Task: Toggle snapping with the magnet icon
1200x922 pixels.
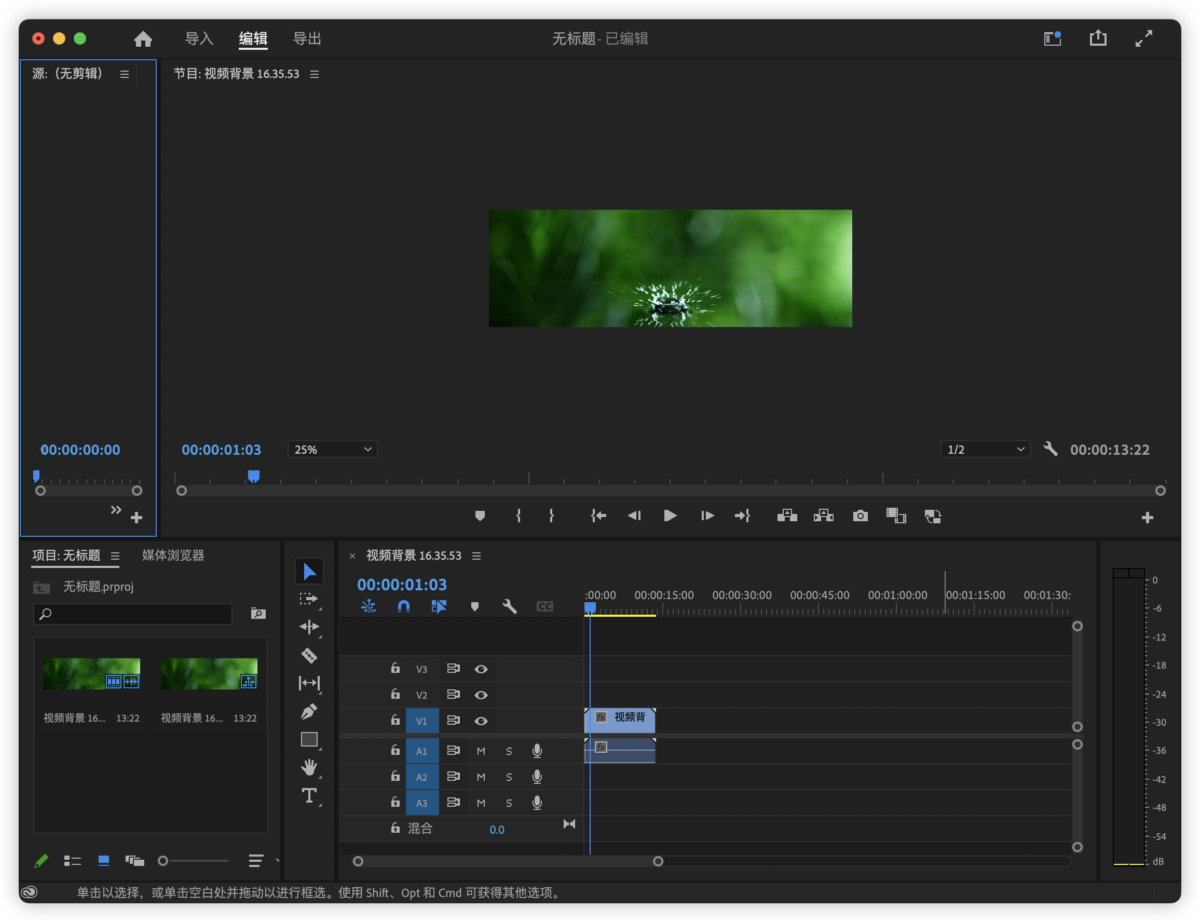Action: tap(403, 606)
